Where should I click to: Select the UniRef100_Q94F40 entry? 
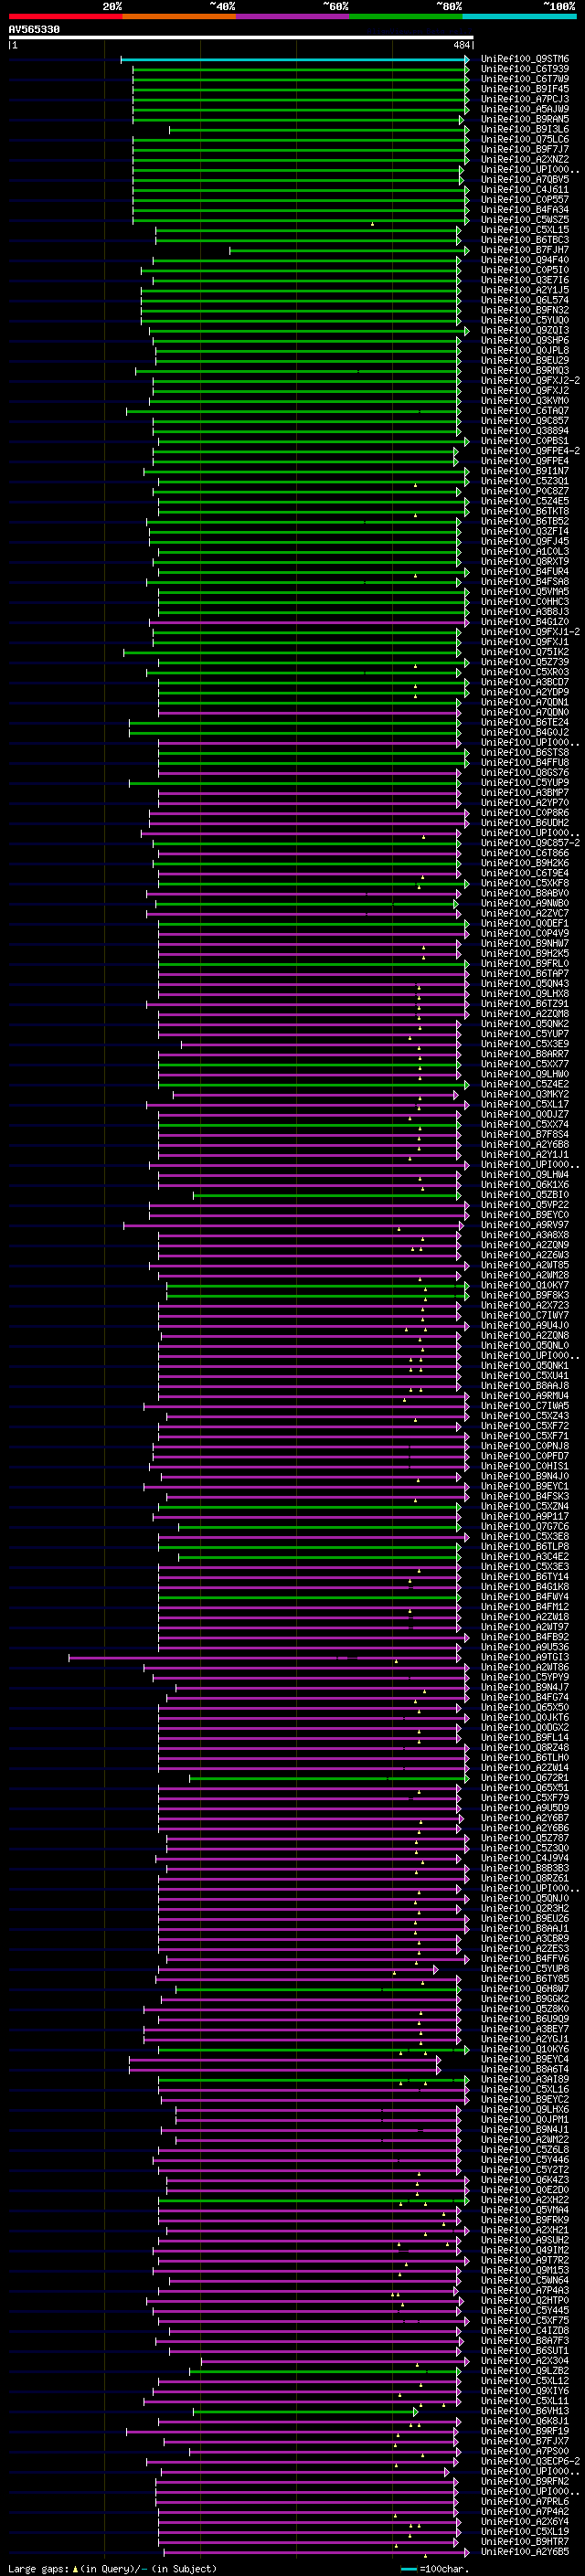pos(525,260)
